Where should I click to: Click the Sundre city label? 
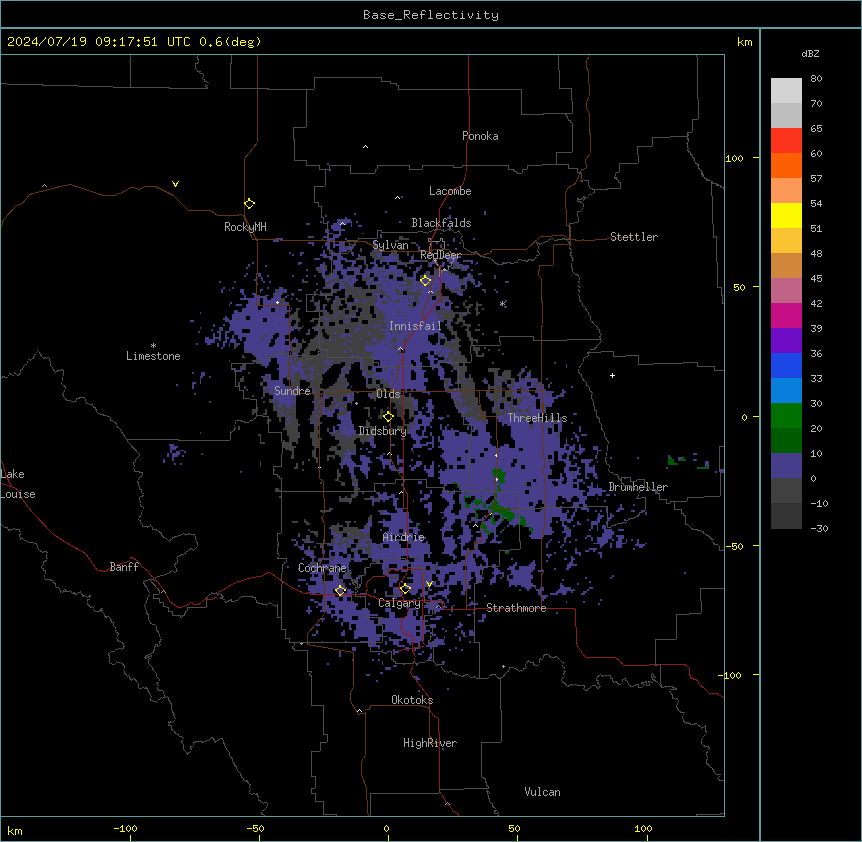(292, 391)
